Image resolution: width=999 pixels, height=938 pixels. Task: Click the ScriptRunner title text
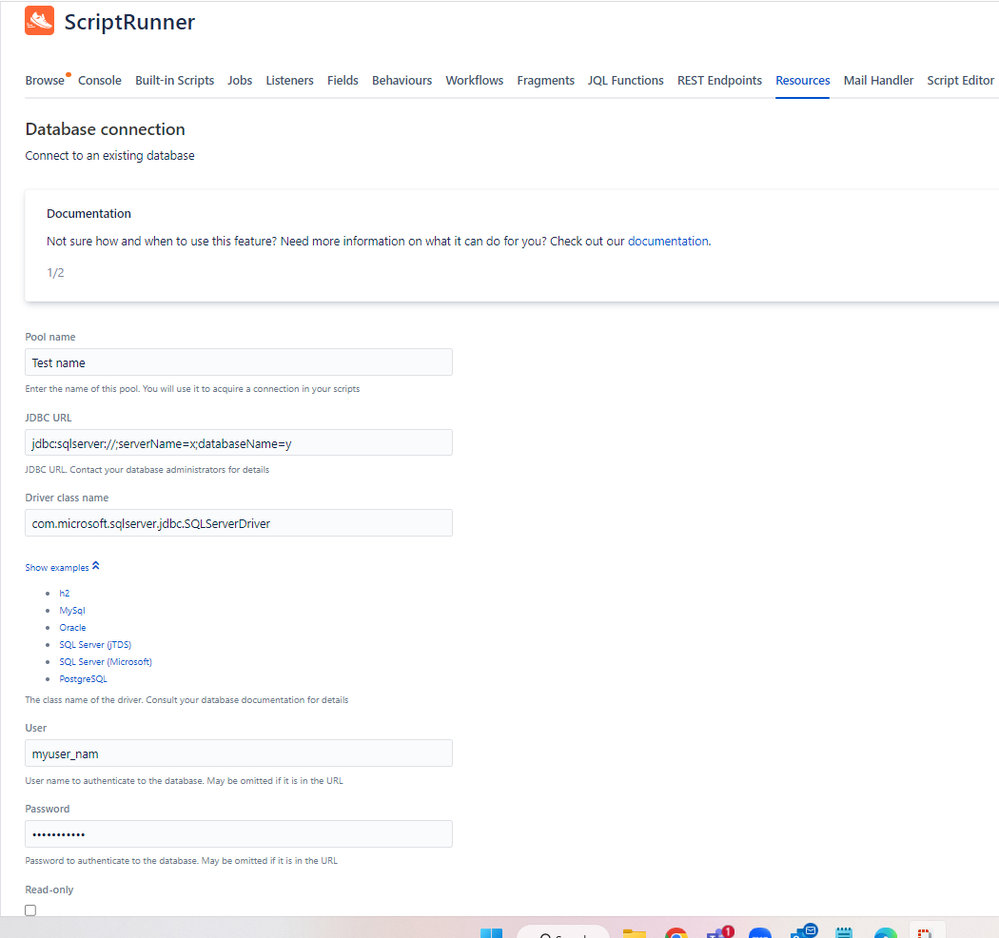(129, 22)
